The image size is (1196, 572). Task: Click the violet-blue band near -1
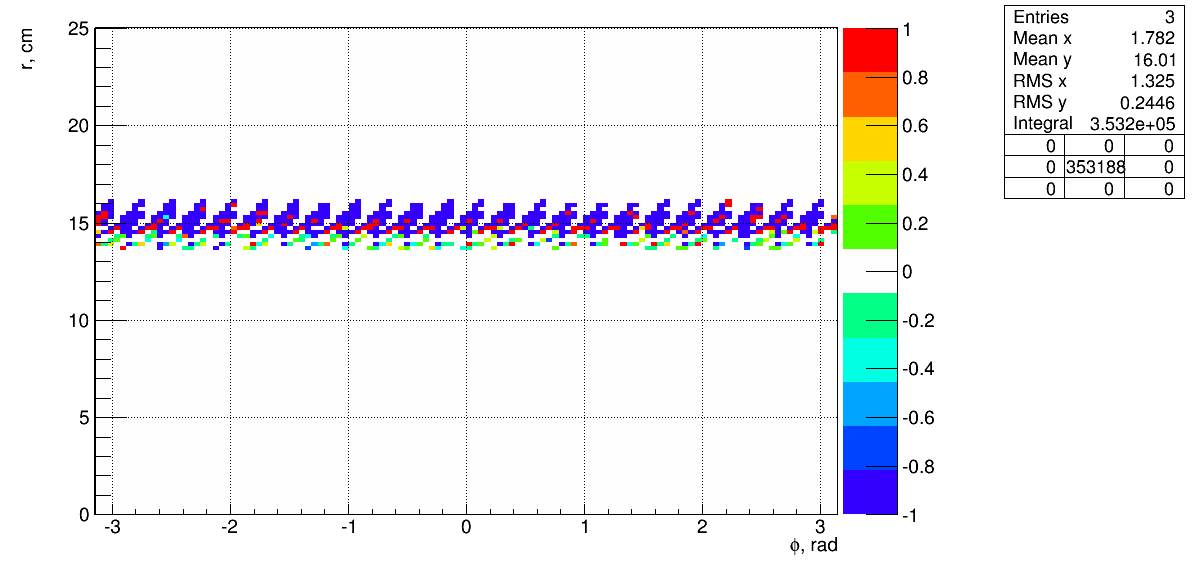click(870, 492)
